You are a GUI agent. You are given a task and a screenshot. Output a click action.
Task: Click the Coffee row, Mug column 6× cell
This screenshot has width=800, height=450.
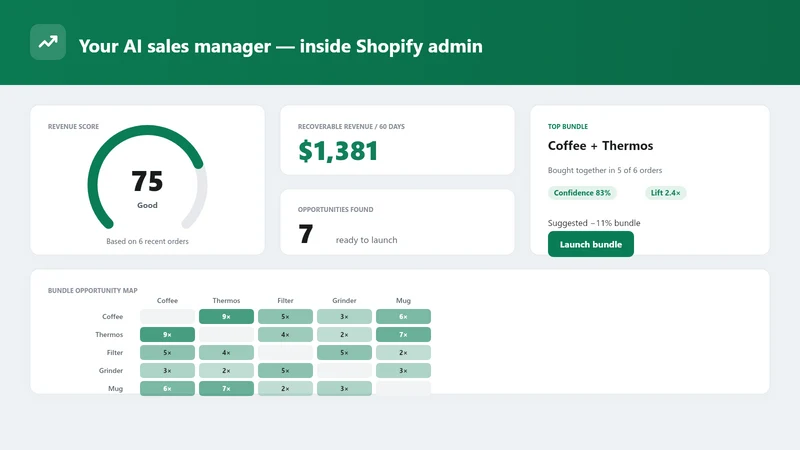(x=403, y=316)
